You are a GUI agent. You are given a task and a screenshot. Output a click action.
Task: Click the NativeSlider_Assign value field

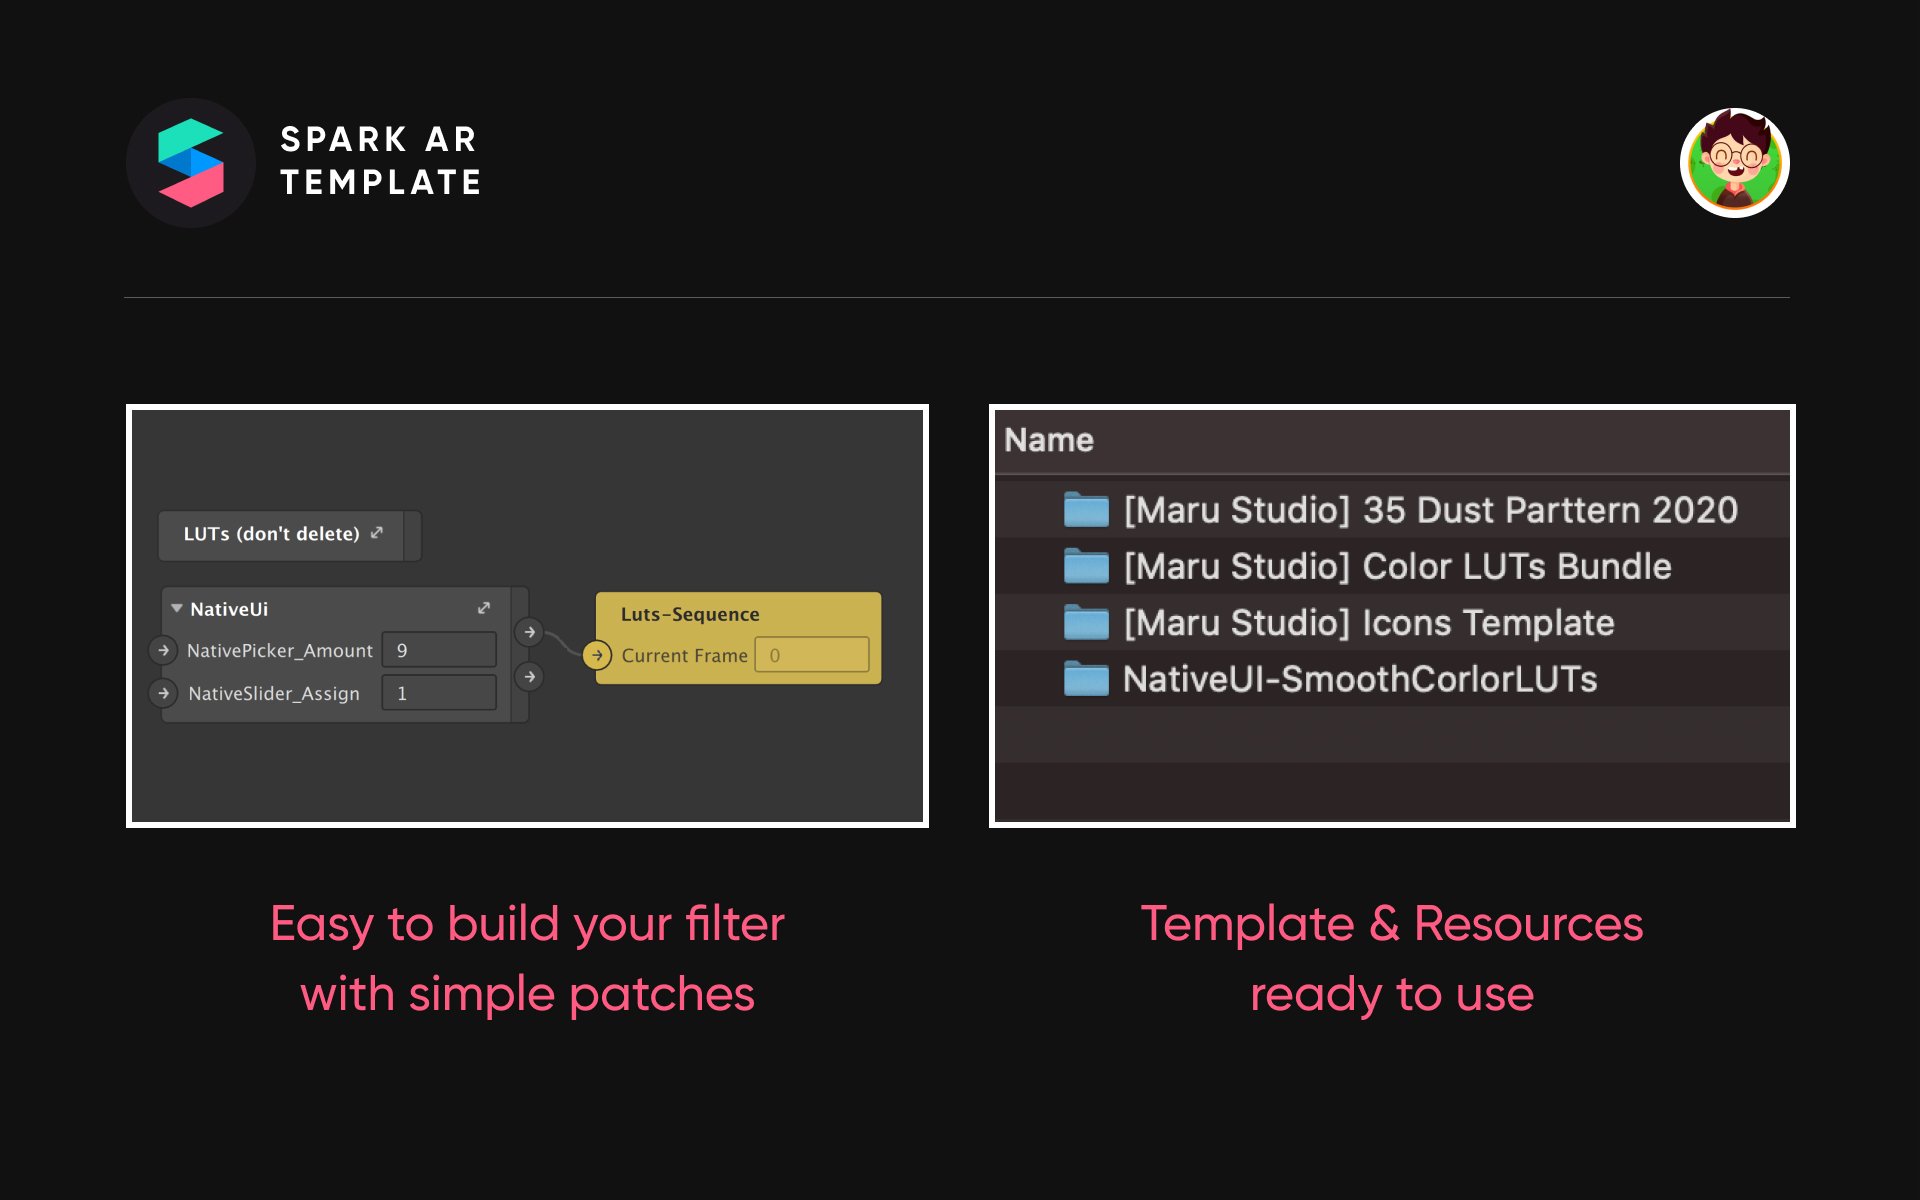[439, 693]
